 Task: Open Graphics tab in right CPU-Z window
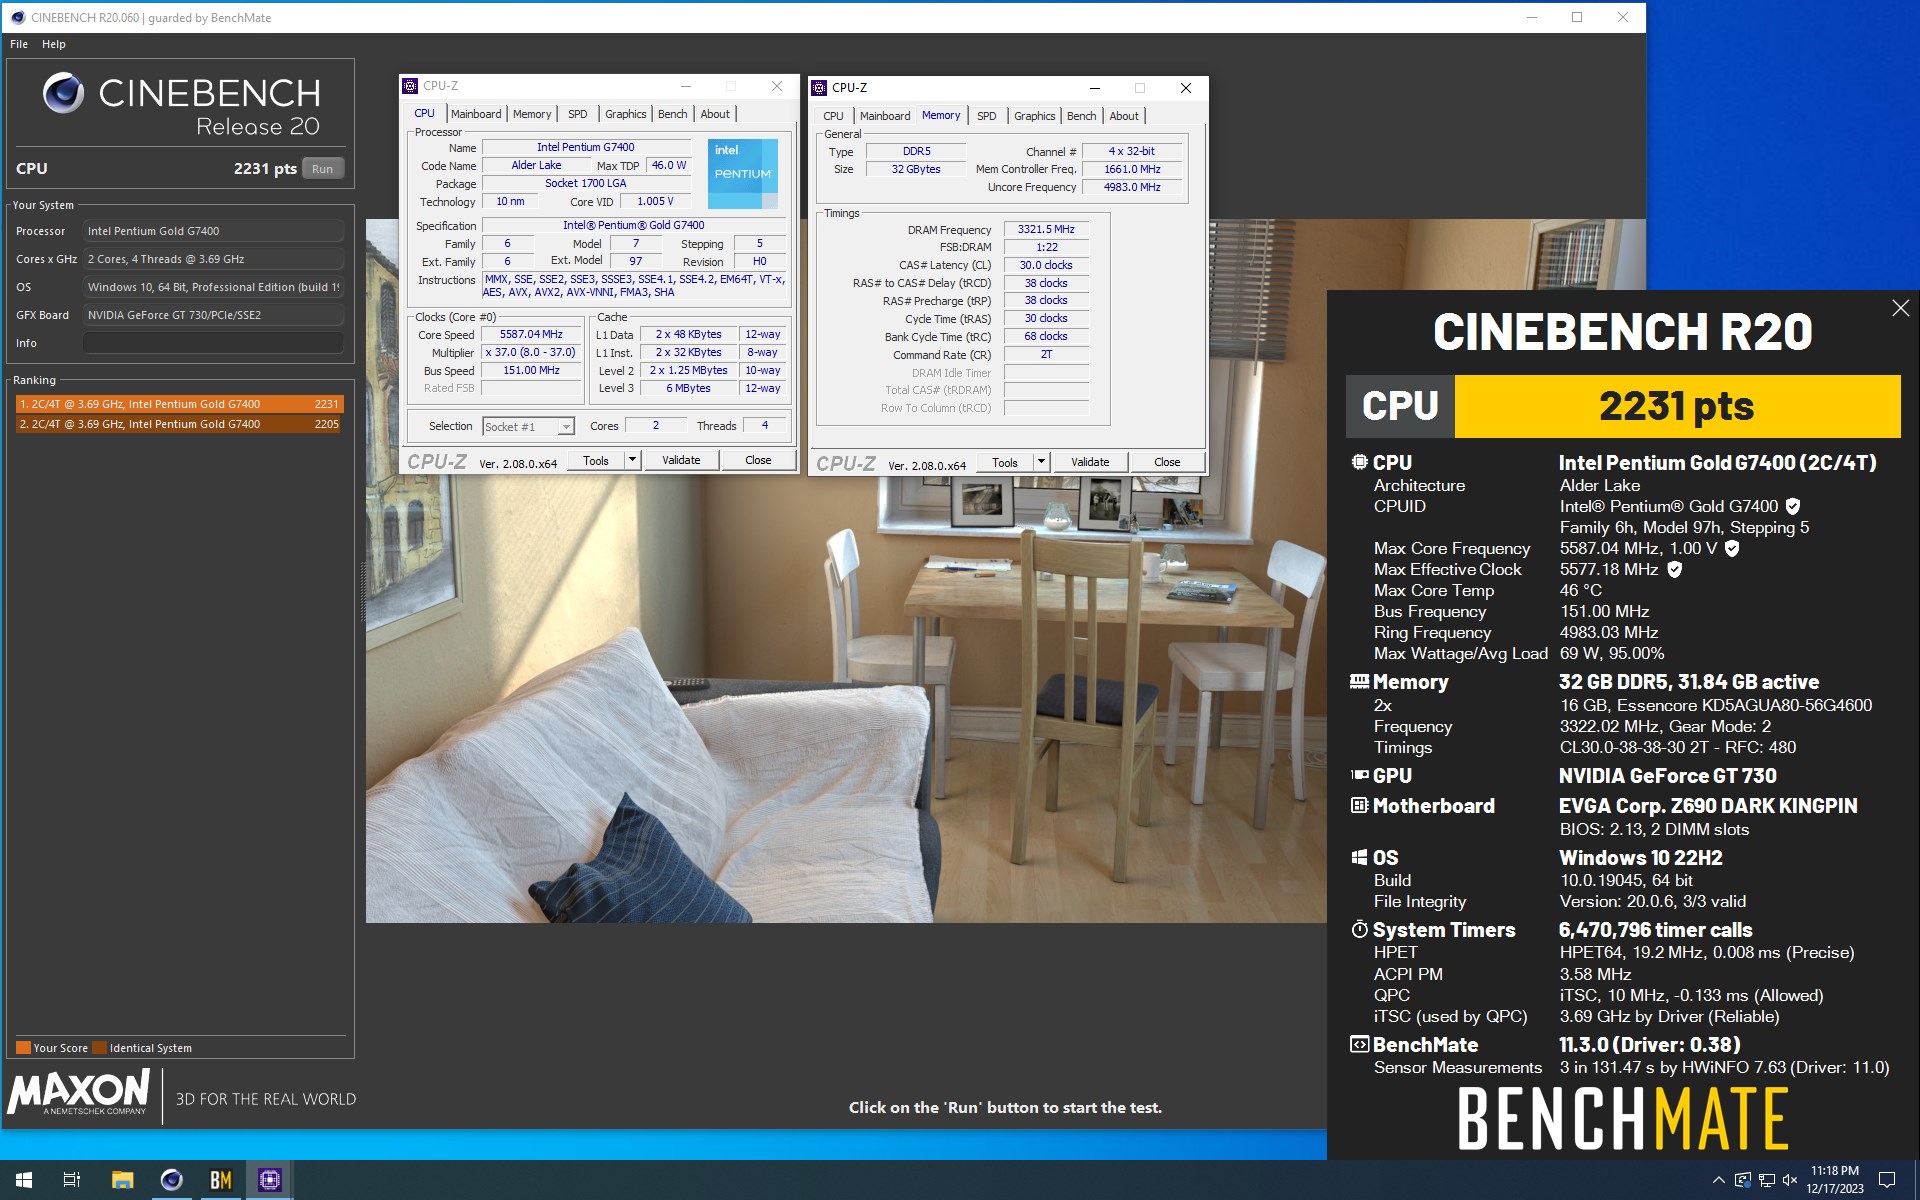[x=1035, y=116]
